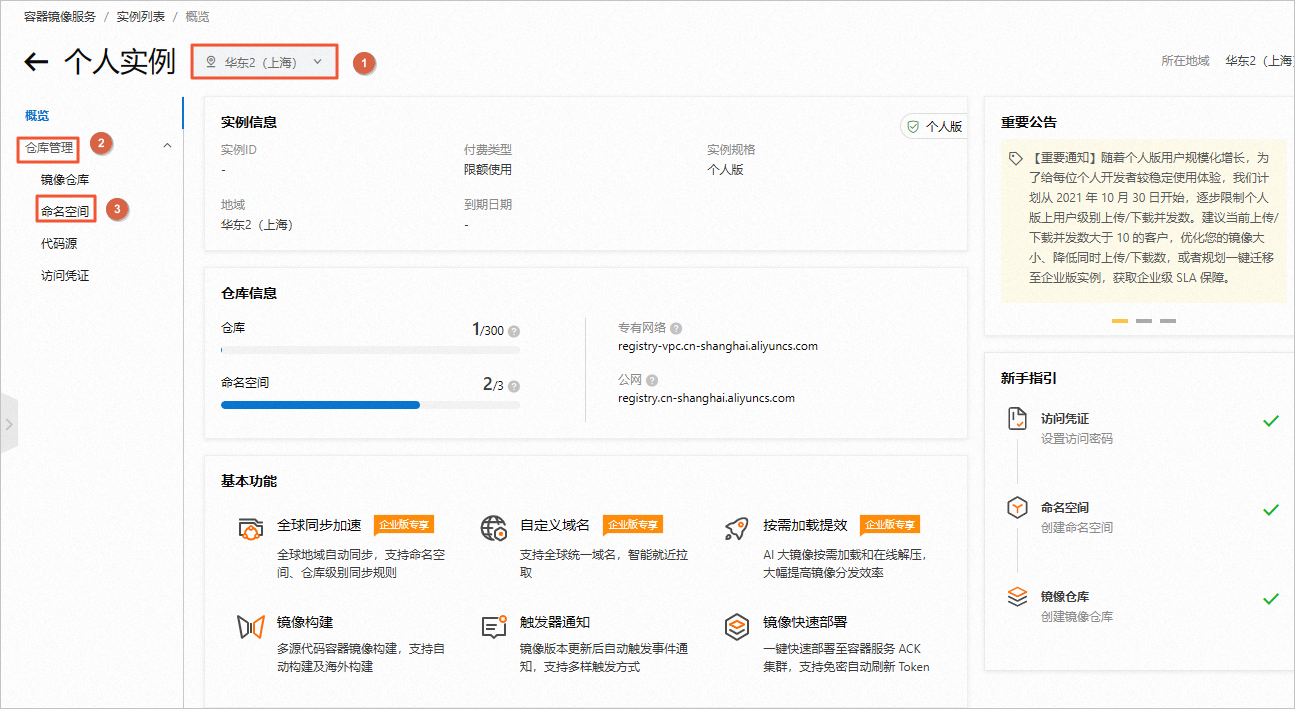Open the 镜像快速部署 feature title
This screenshot has width=1295, height=709.
click(x=805, y=622)
